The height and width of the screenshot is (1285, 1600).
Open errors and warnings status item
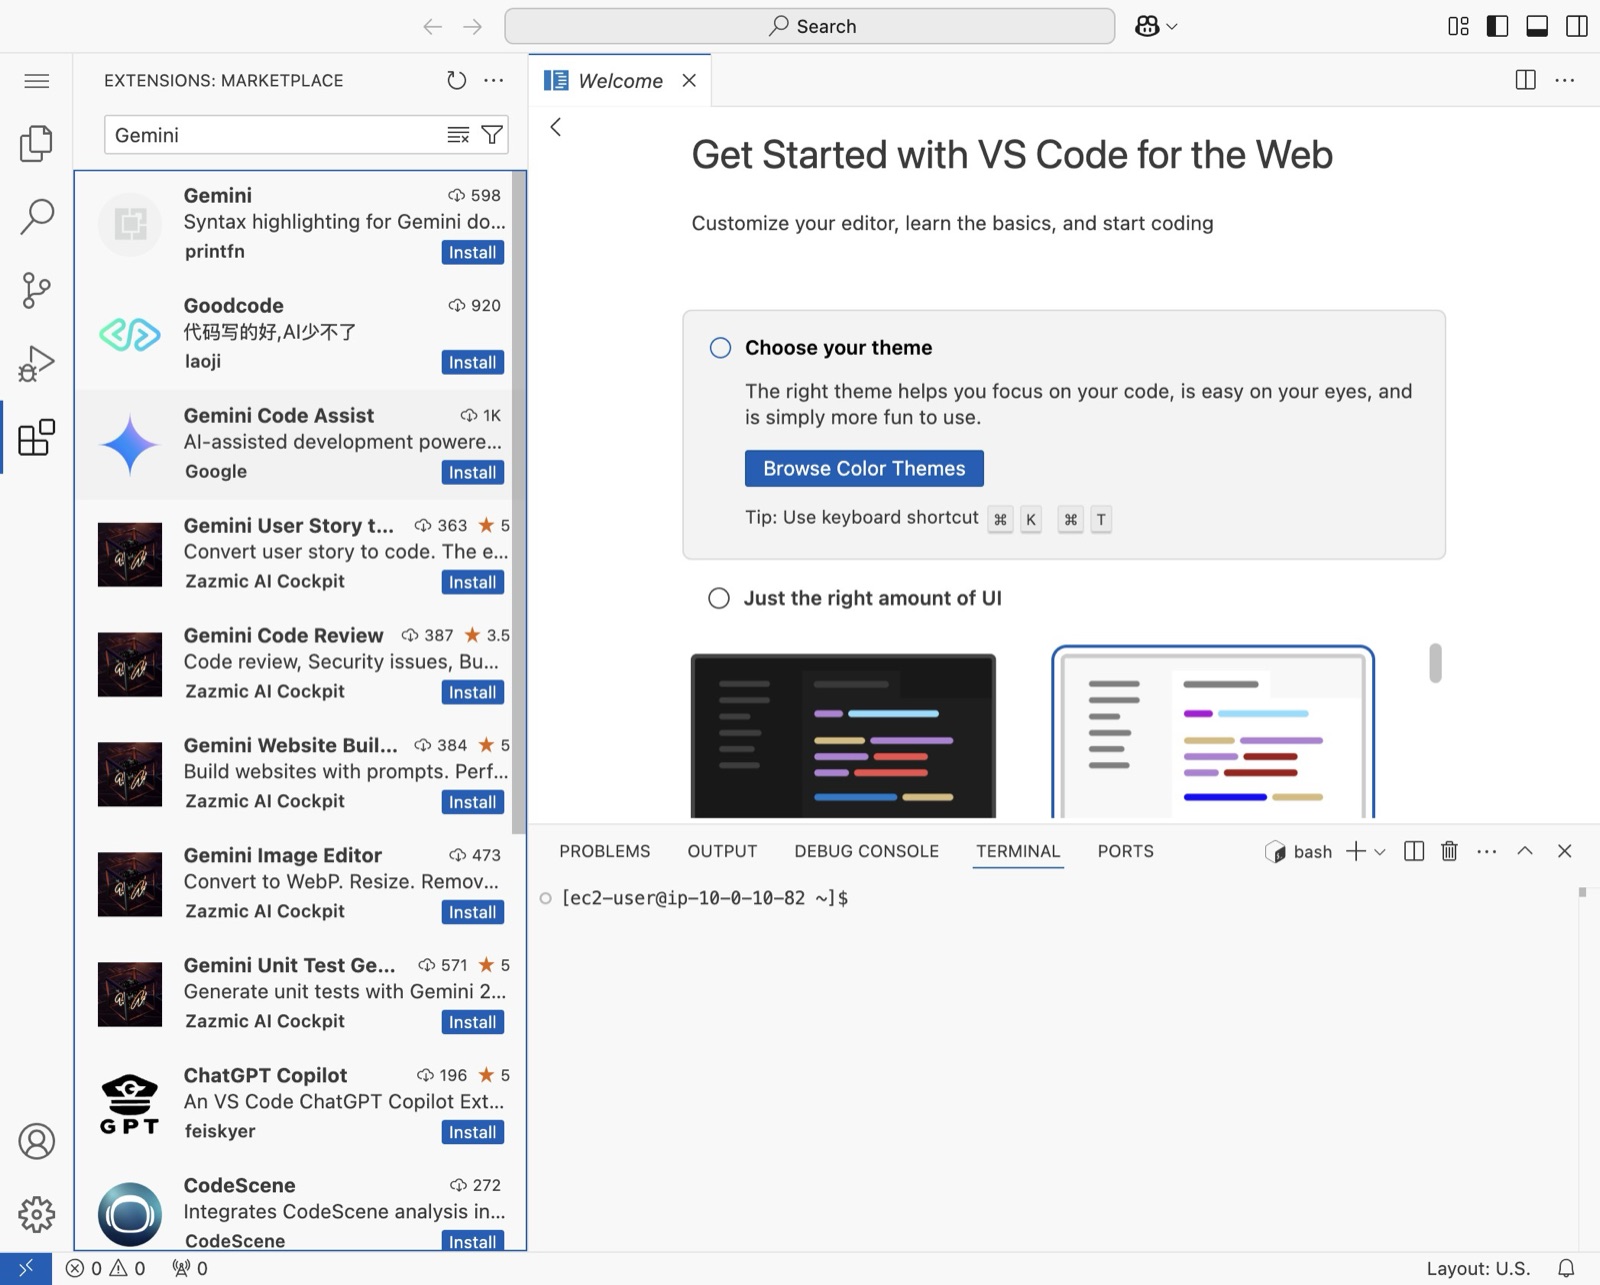106,1268
